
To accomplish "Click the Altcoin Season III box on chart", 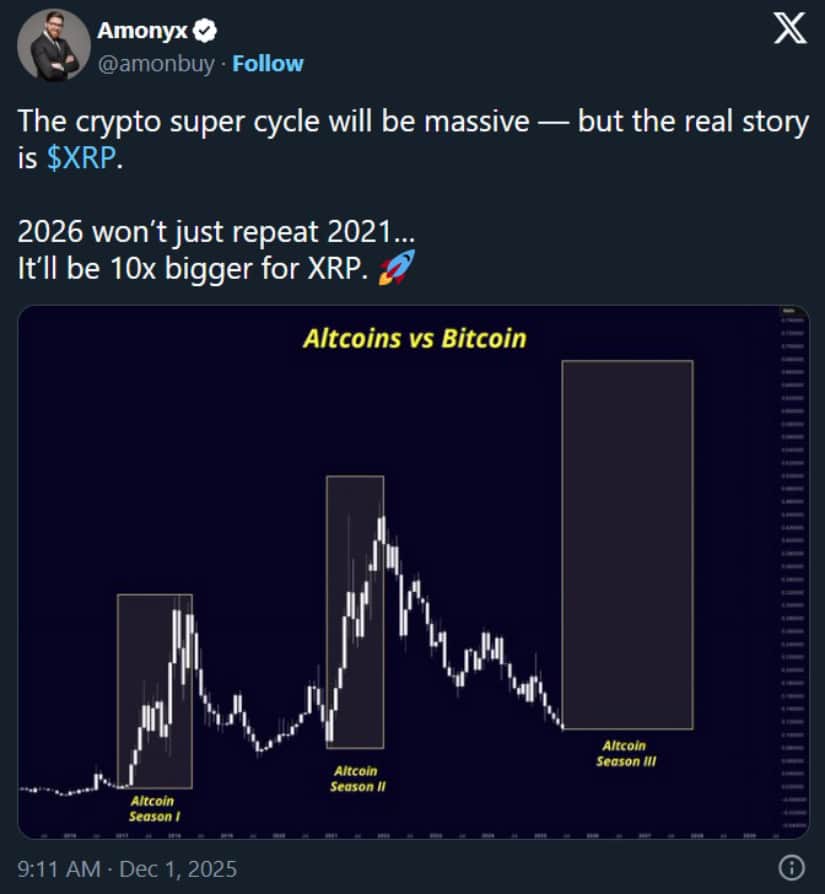I will click(627, 545).
